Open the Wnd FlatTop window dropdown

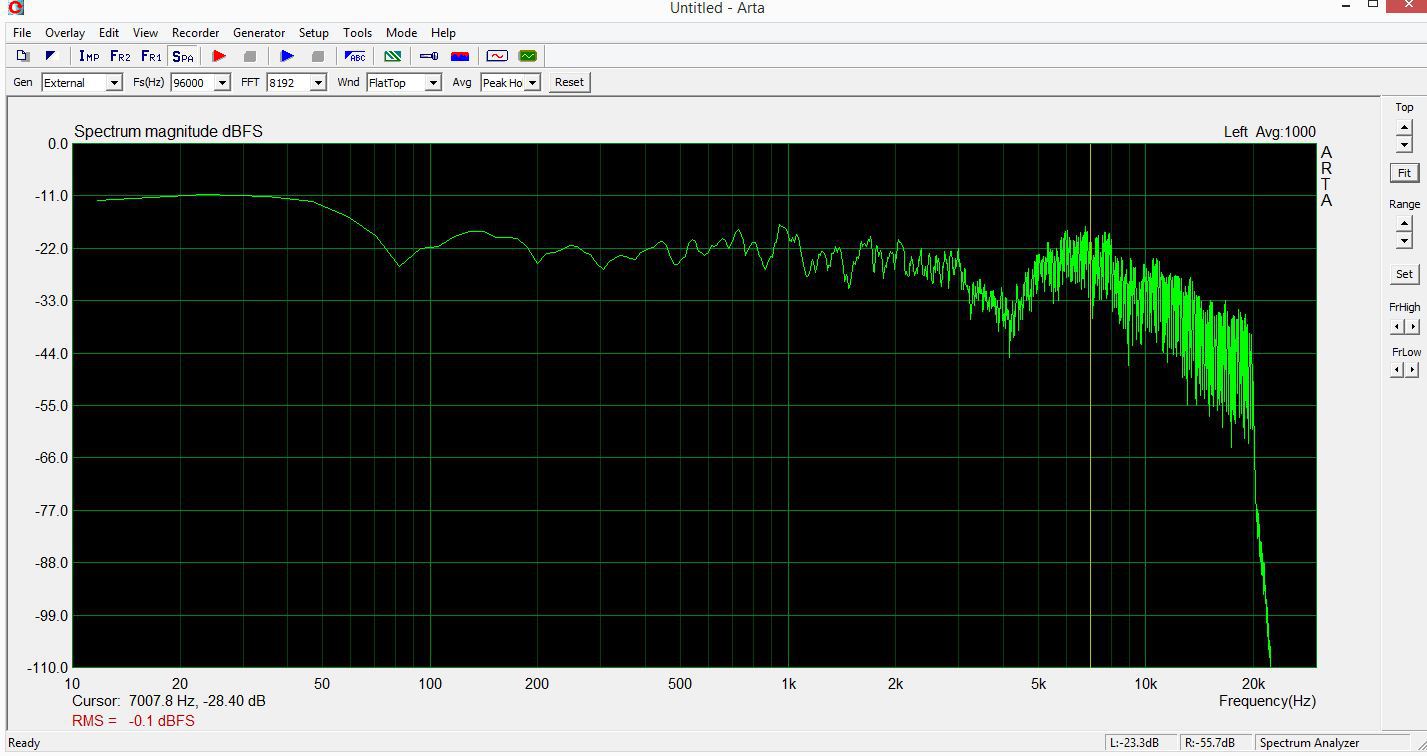pyautogui.click(x=404, y=83)
